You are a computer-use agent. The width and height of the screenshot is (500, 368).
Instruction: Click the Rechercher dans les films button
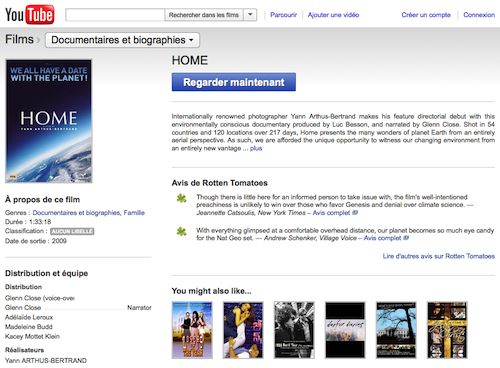(x=204, y=15)
